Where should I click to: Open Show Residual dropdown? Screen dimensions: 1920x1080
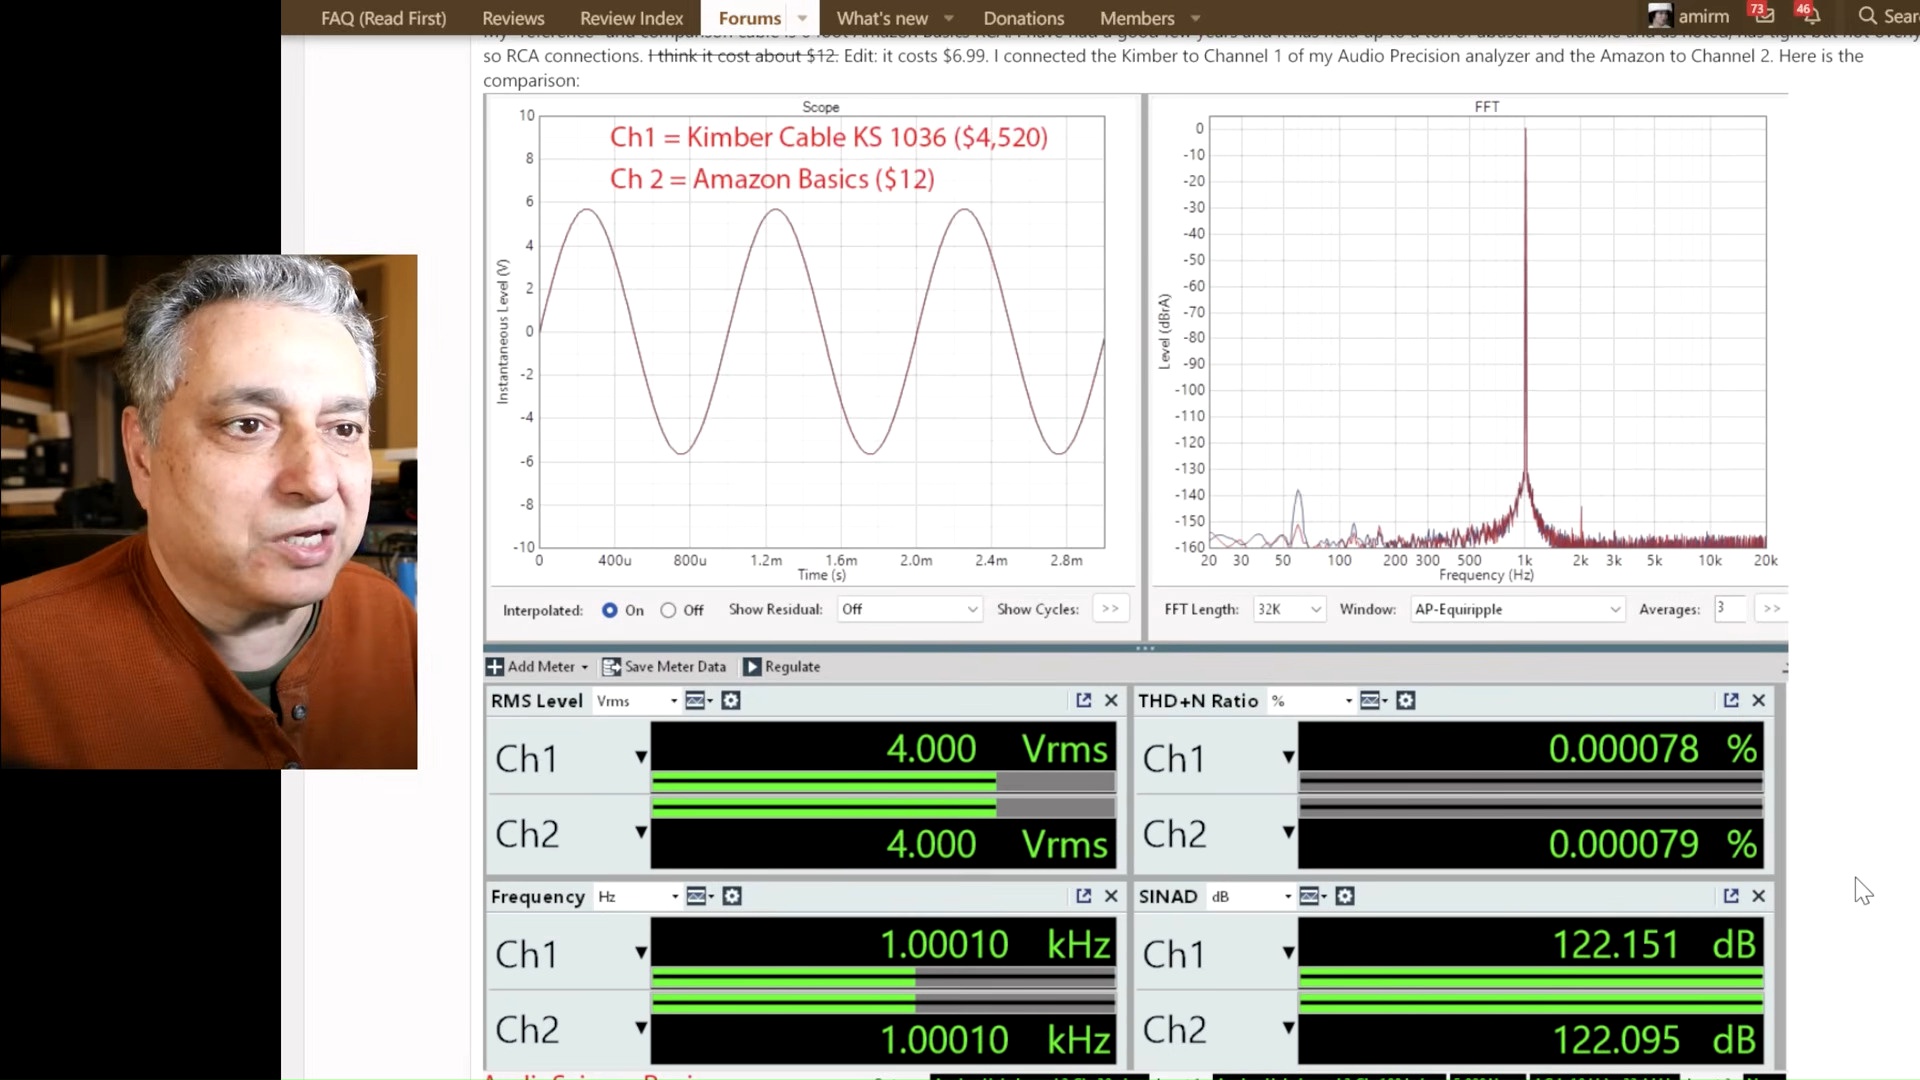909,609
